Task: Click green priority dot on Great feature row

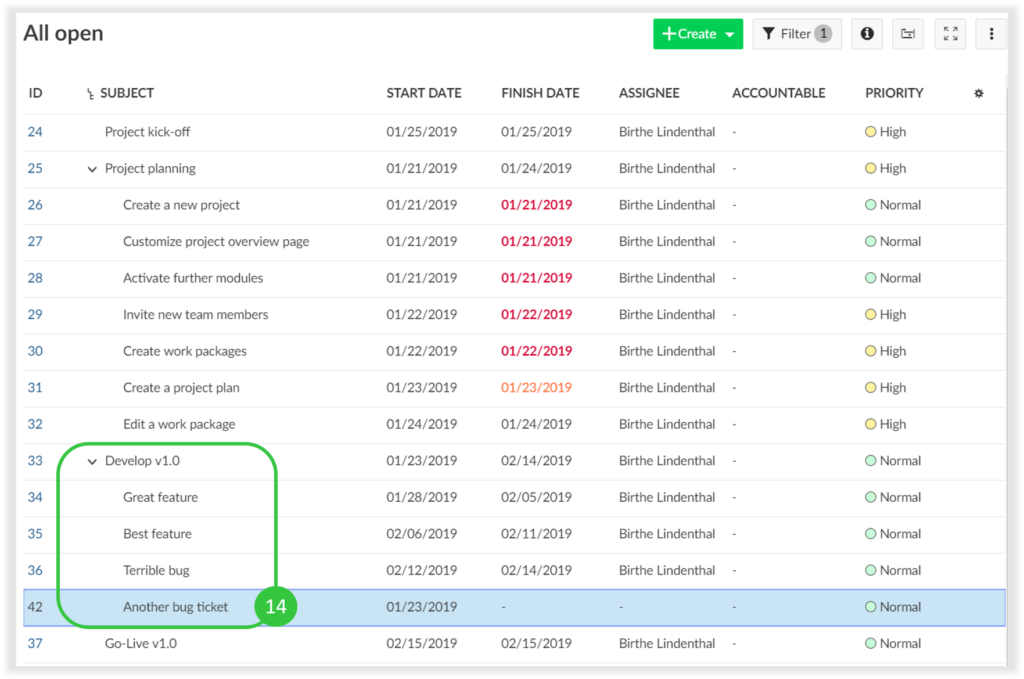Action: pos(871,497)
